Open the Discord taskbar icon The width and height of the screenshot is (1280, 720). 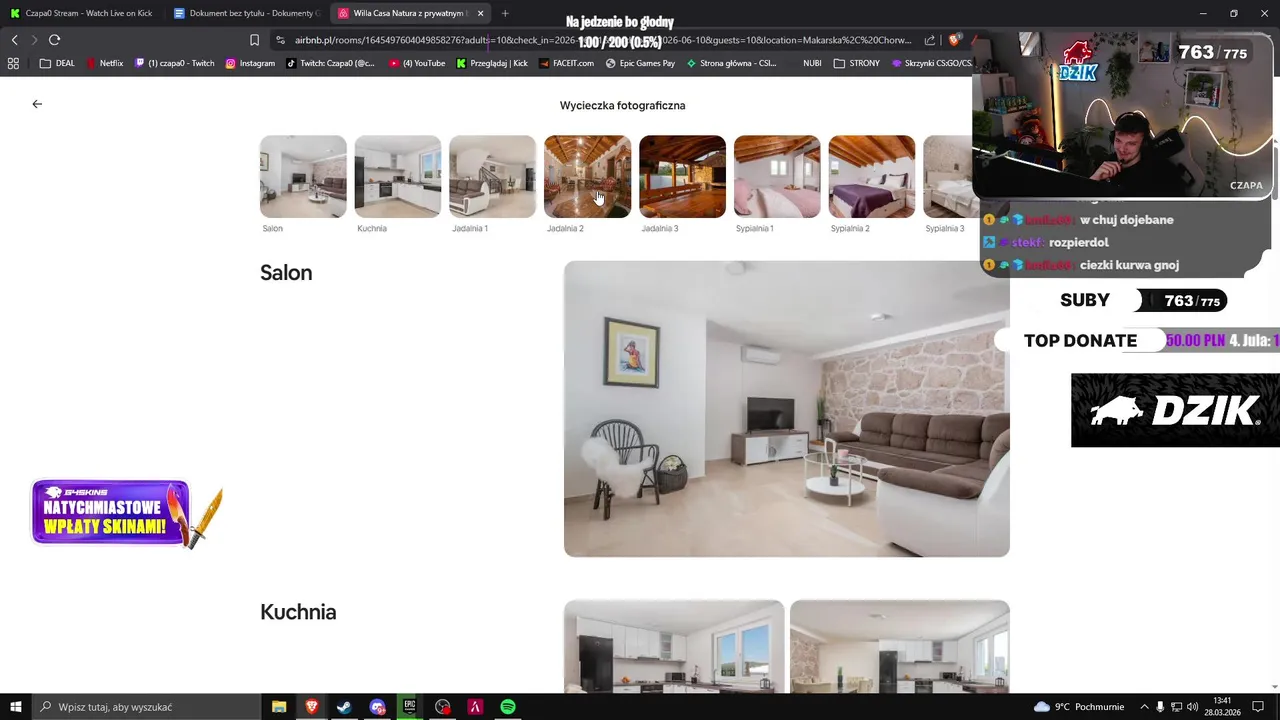[377, 707]
